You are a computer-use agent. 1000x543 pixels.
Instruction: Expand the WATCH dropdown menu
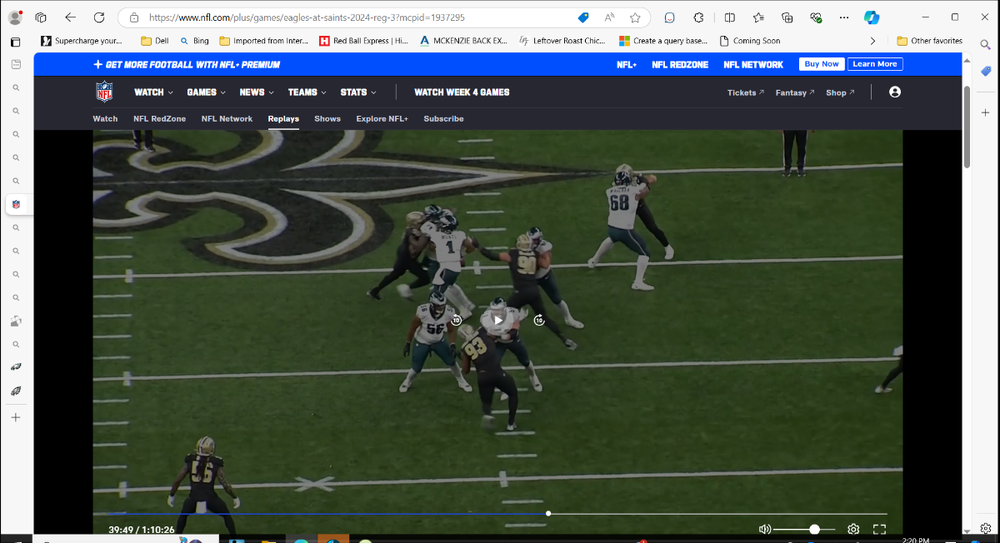153,92
